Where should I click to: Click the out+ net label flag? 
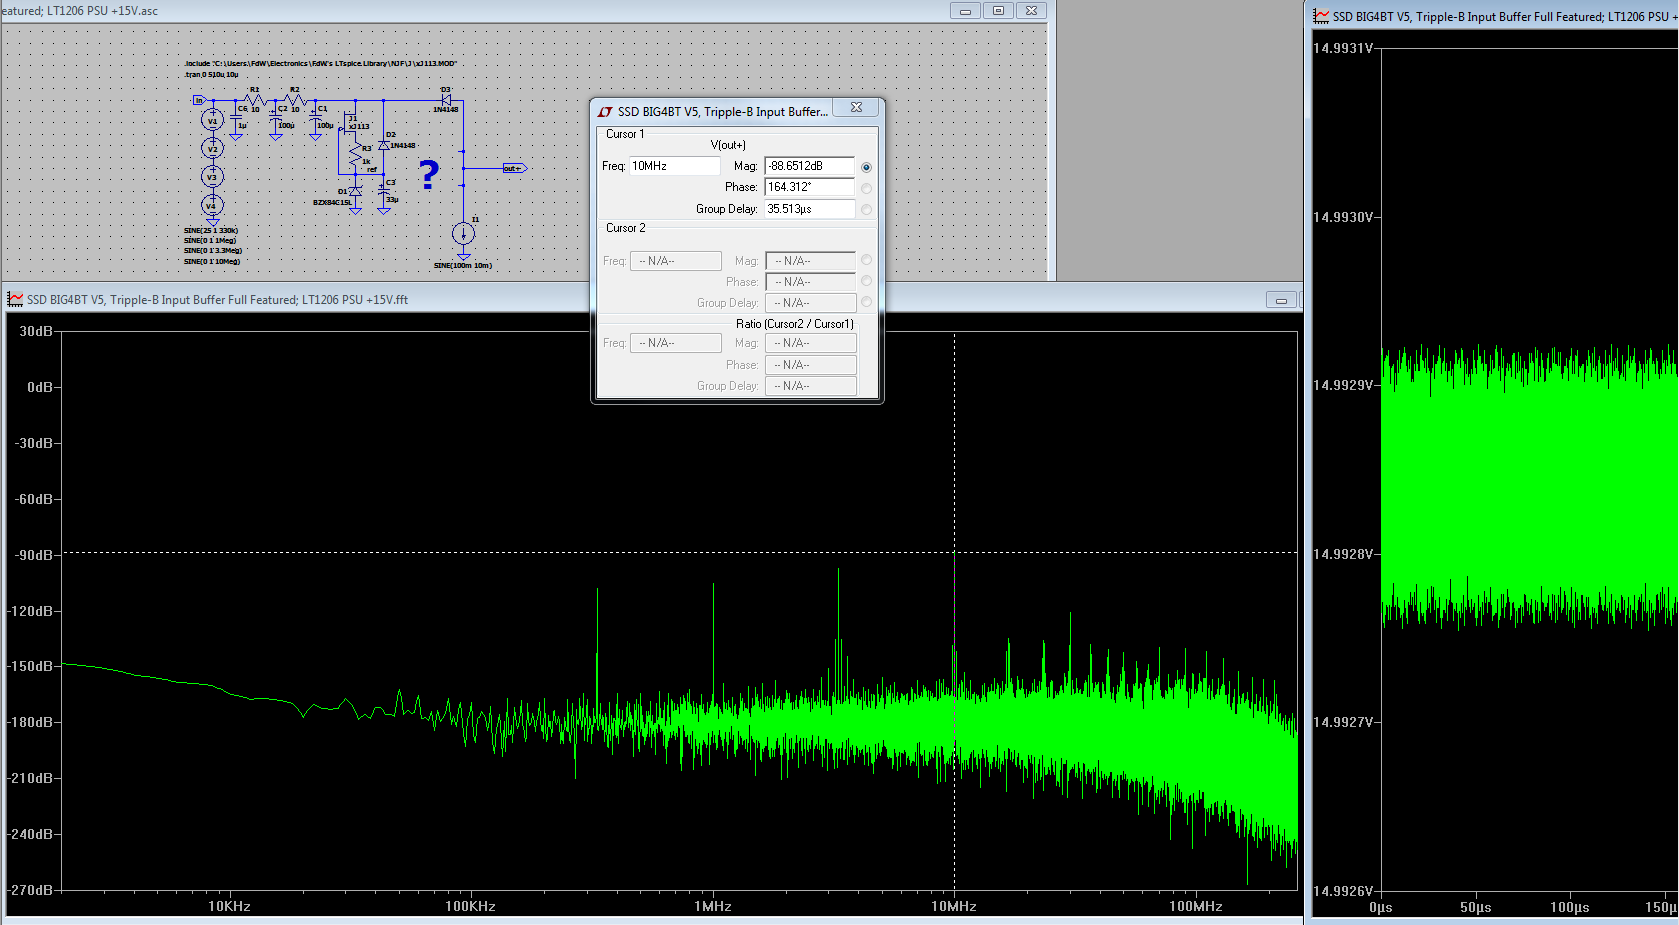(515, 168)
